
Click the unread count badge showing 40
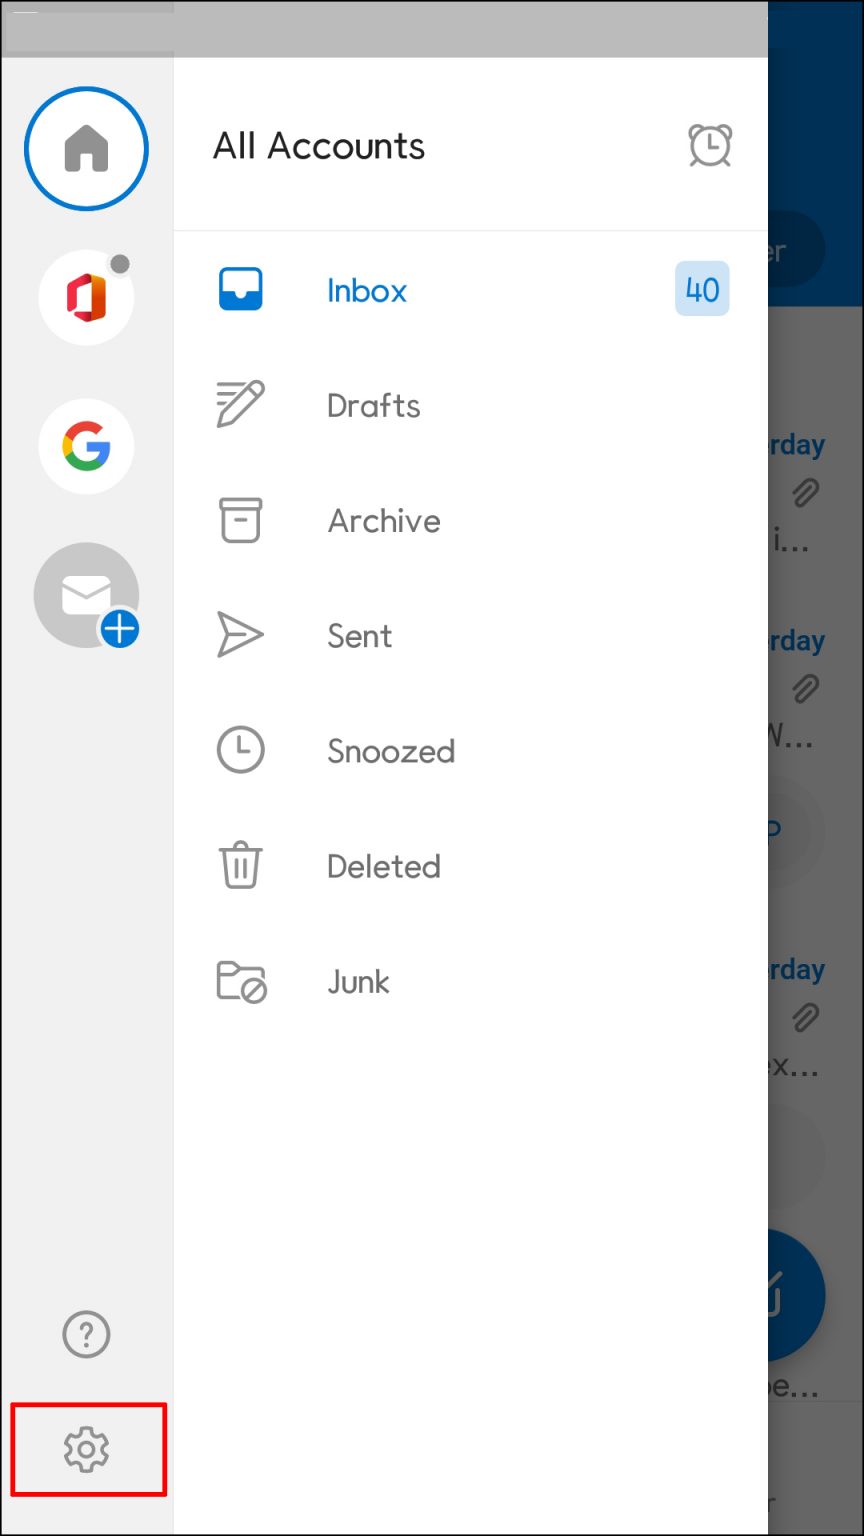[x=701, y=288]
